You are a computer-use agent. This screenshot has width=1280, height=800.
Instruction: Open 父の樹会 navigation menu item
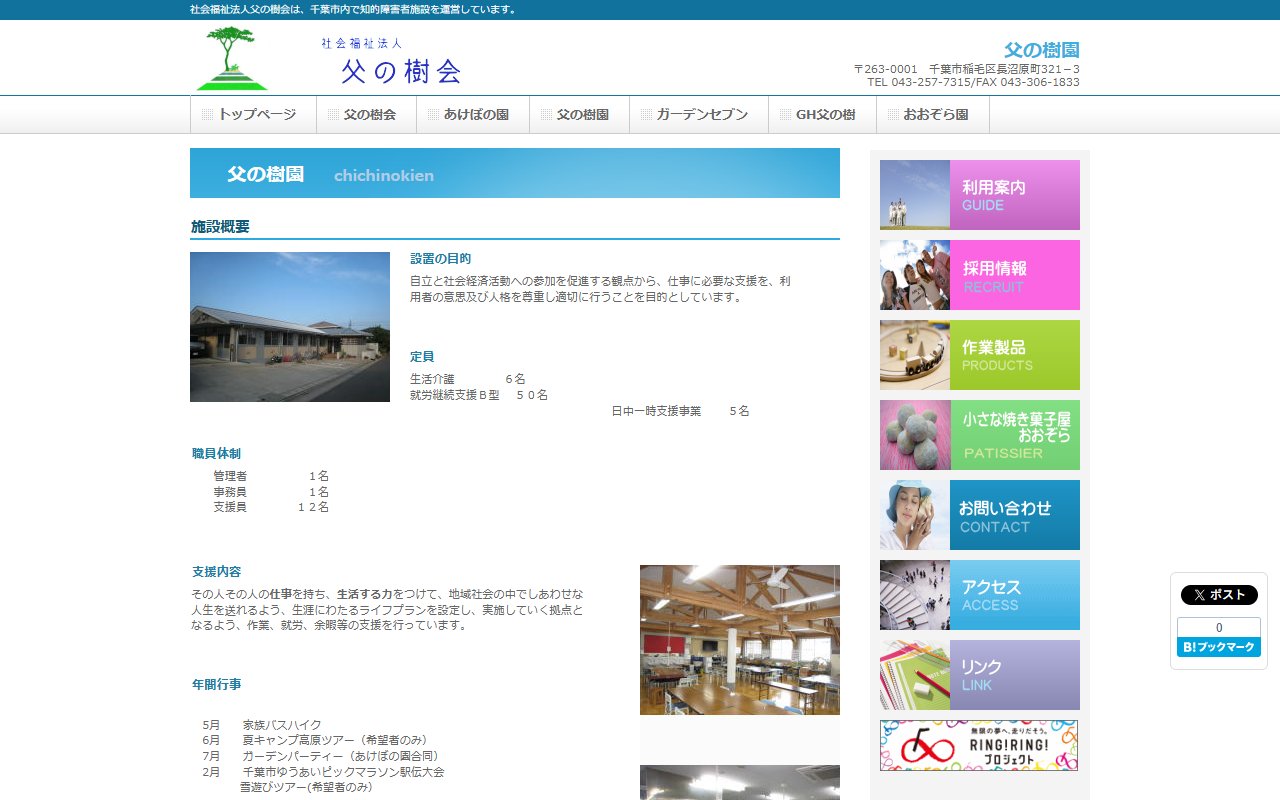[366, 115]
